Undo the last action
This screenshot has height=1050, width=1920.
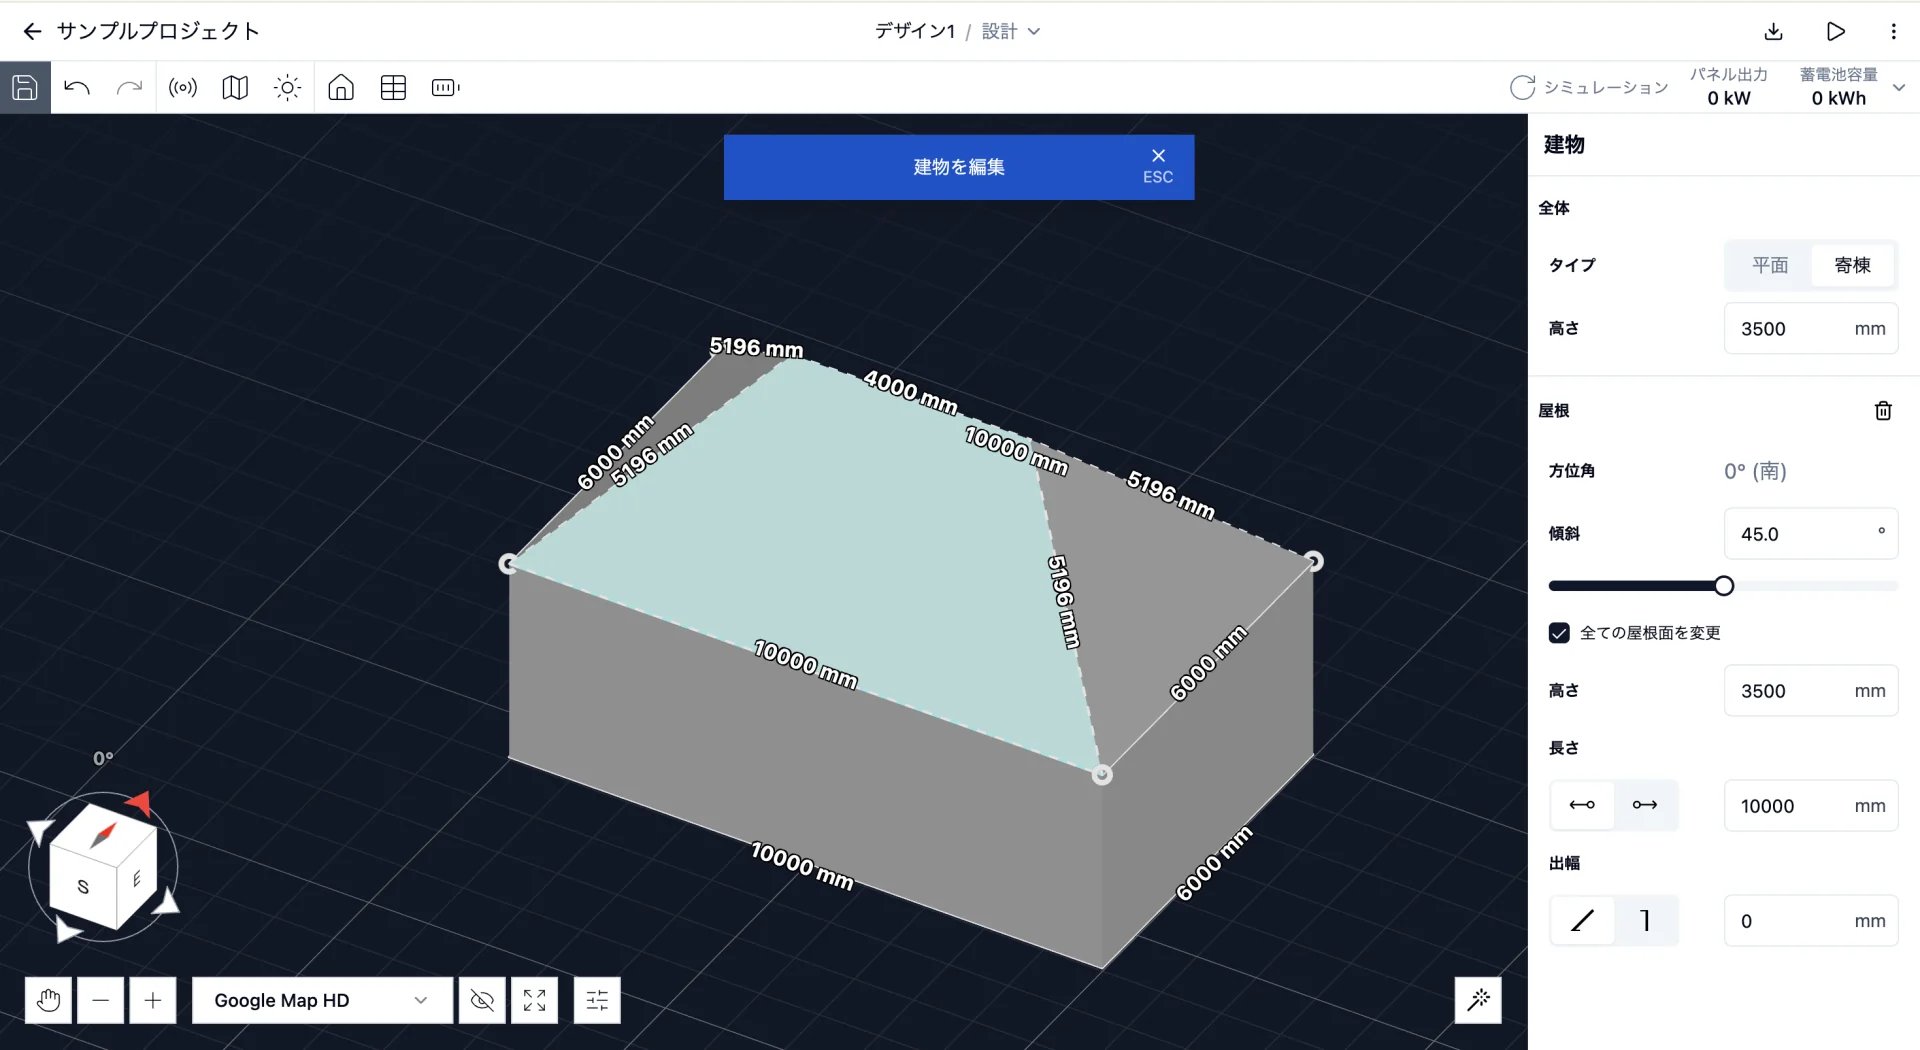pyautogui.click(x=77, y=87)
